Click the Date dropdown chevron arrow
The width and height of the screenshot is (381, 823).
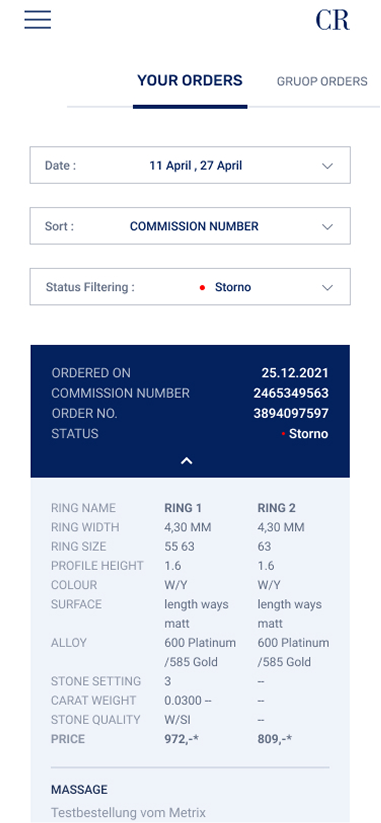pos(327,166)
